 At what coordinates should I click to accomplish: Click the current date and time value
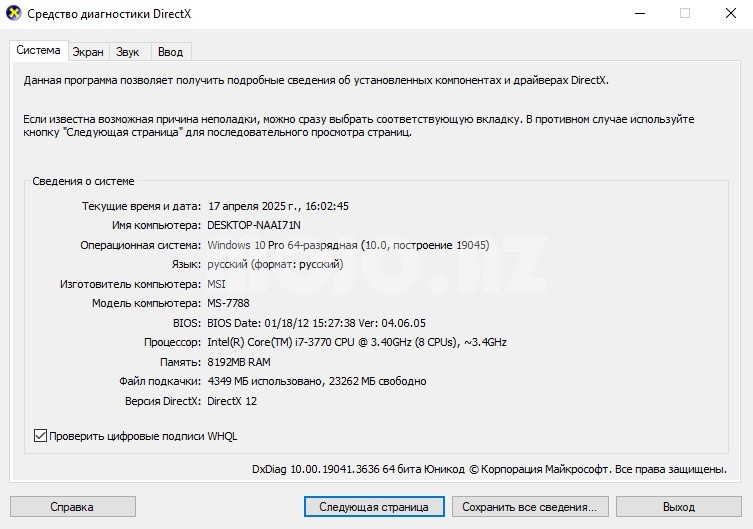click(277, 206)
